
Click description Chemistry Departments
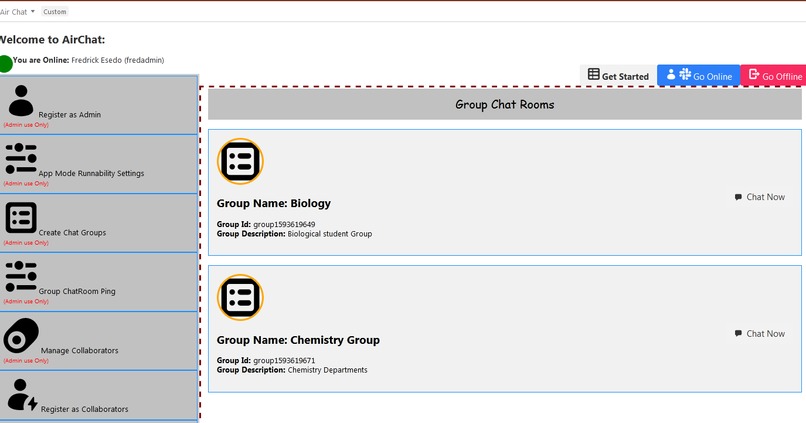327,370
